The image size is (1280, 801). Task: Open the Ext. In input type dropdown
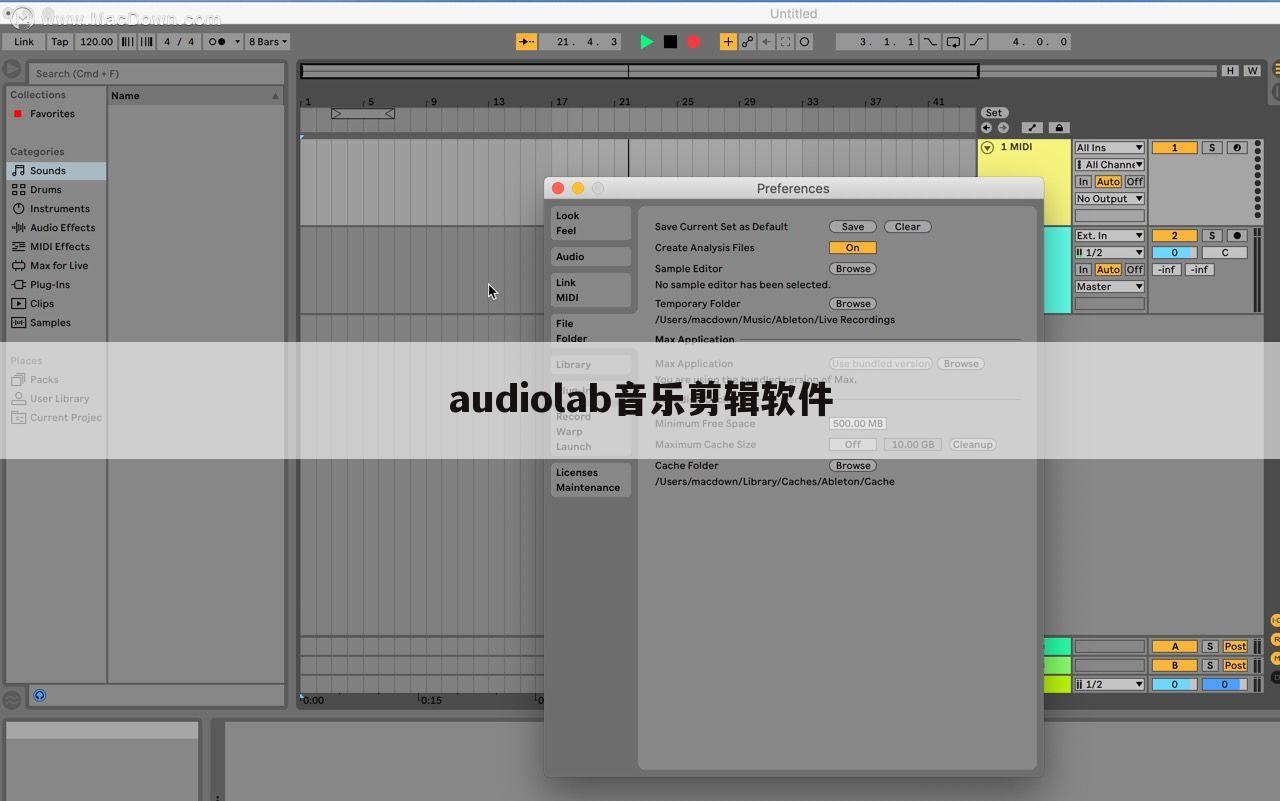pos(1109,236)
